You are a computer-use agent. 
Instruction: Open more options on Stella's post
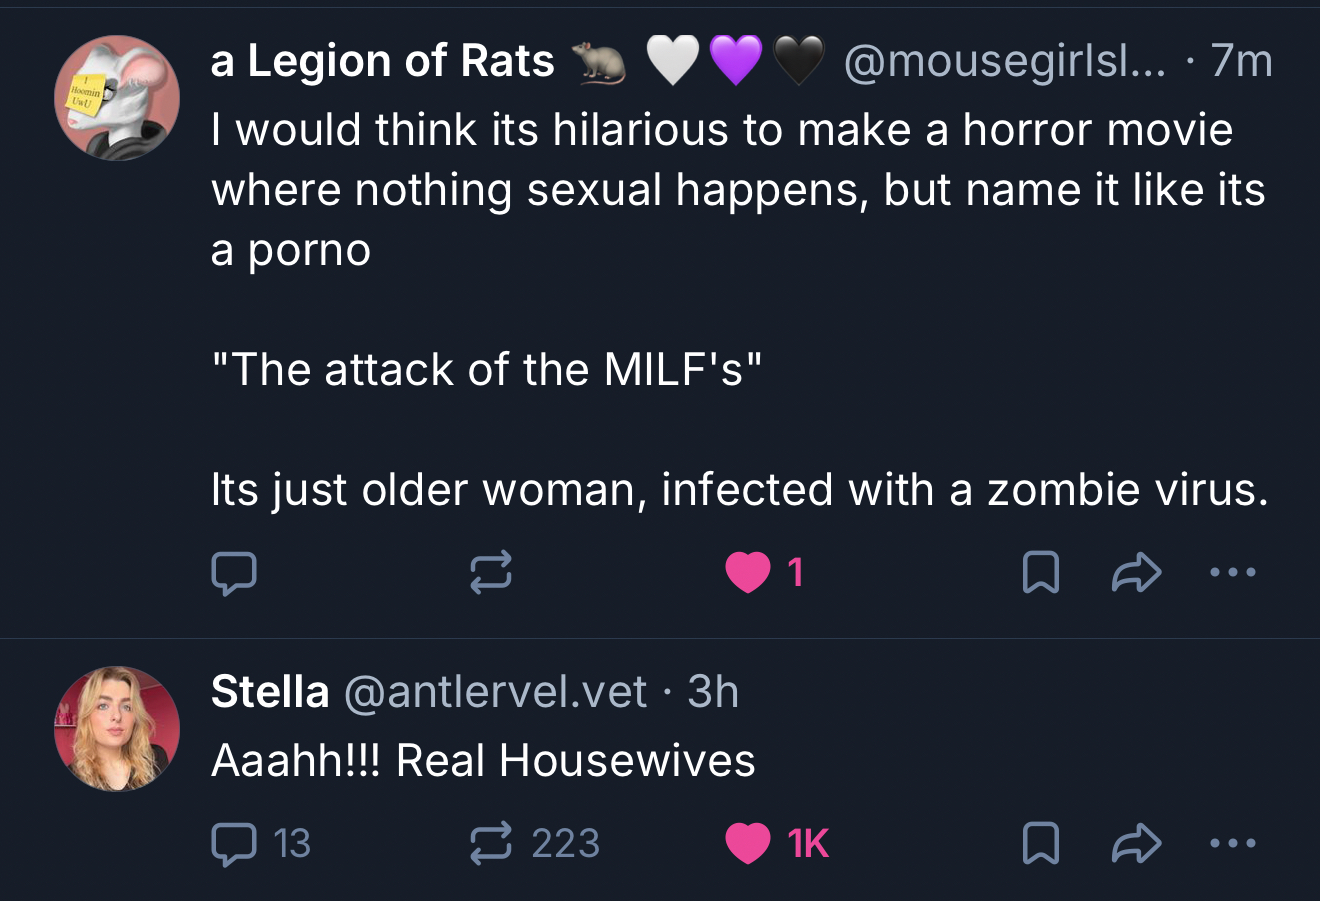(x=1232, y=843)
